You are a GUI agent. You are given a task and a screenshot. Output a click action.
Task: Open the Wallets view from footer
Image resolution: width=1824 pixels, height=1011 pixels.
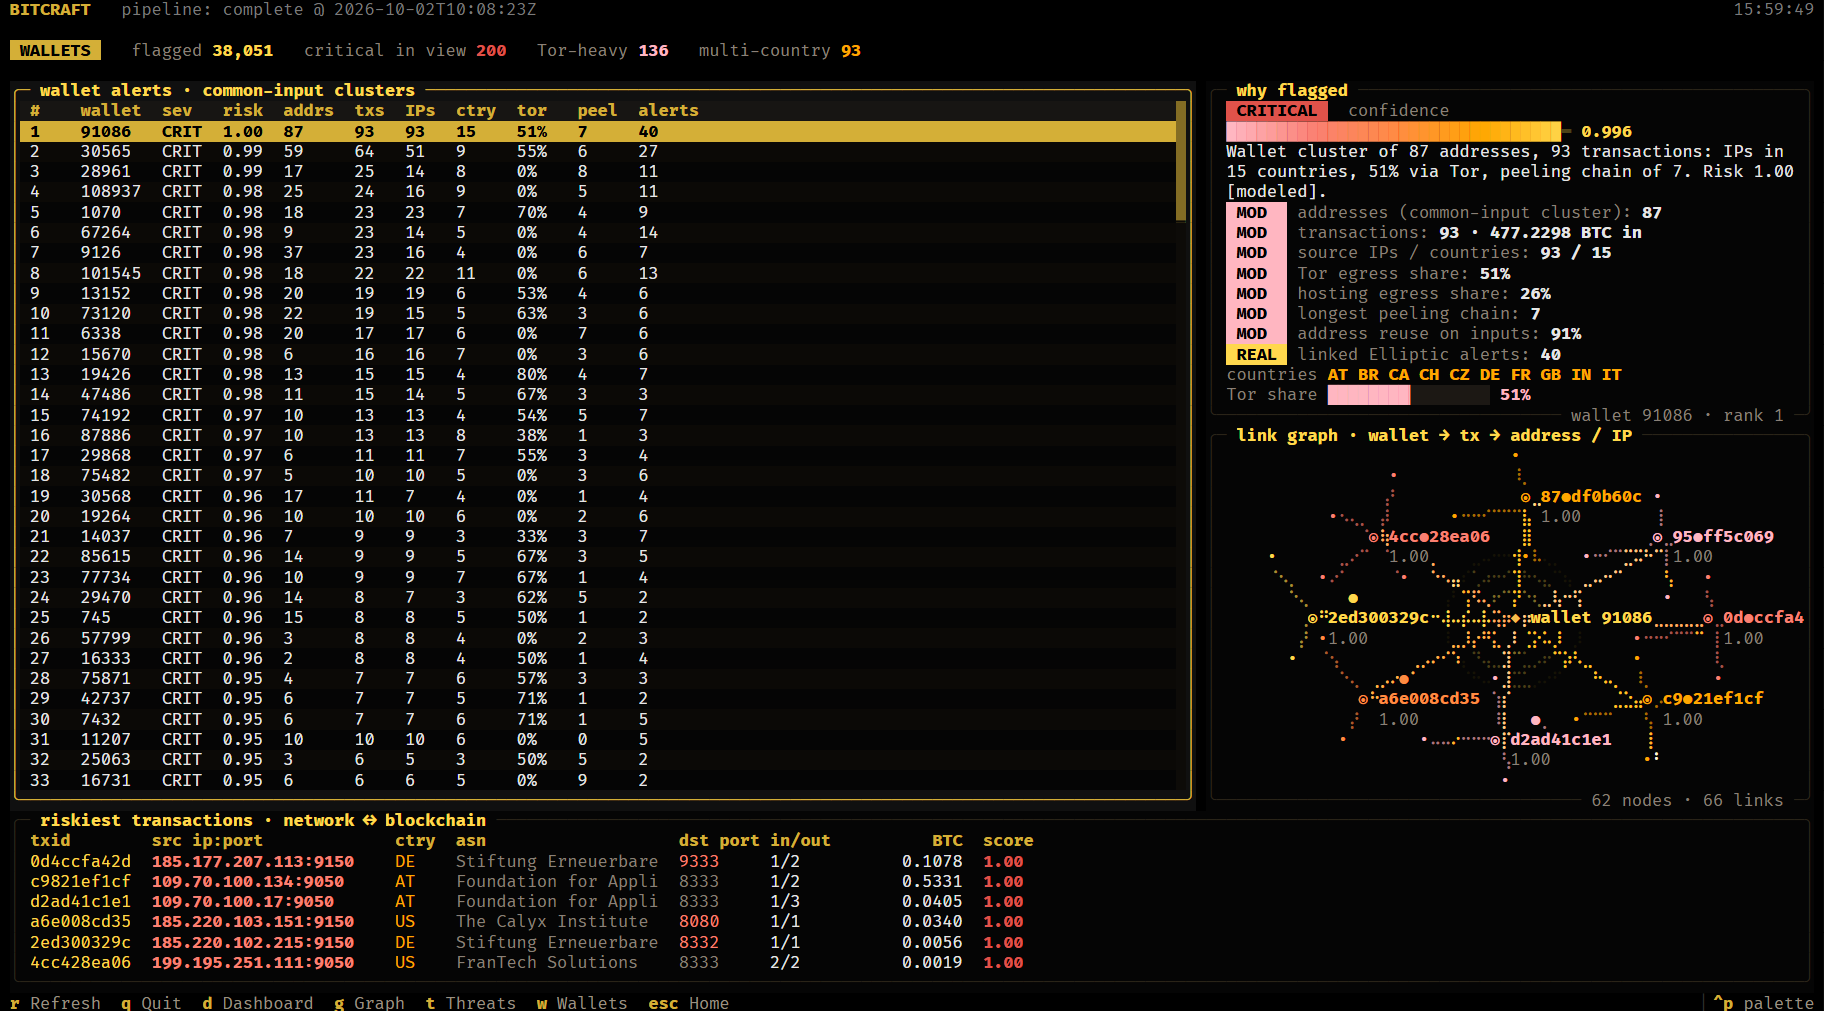tap(582, 1002)
